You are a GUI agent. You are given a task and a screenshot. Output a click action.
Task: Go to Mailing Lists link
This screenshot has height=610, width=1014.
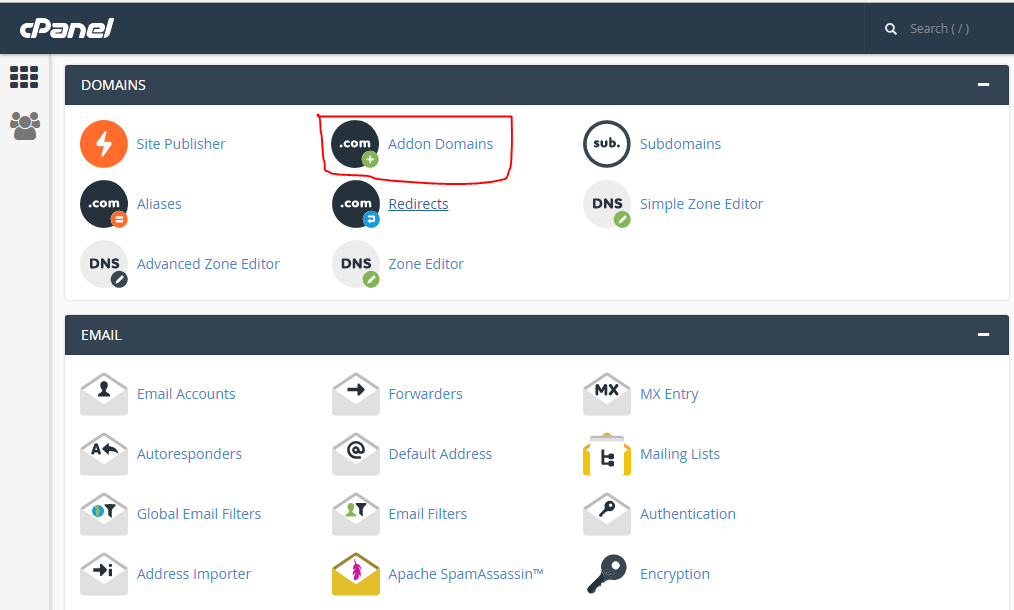(680, 454)
